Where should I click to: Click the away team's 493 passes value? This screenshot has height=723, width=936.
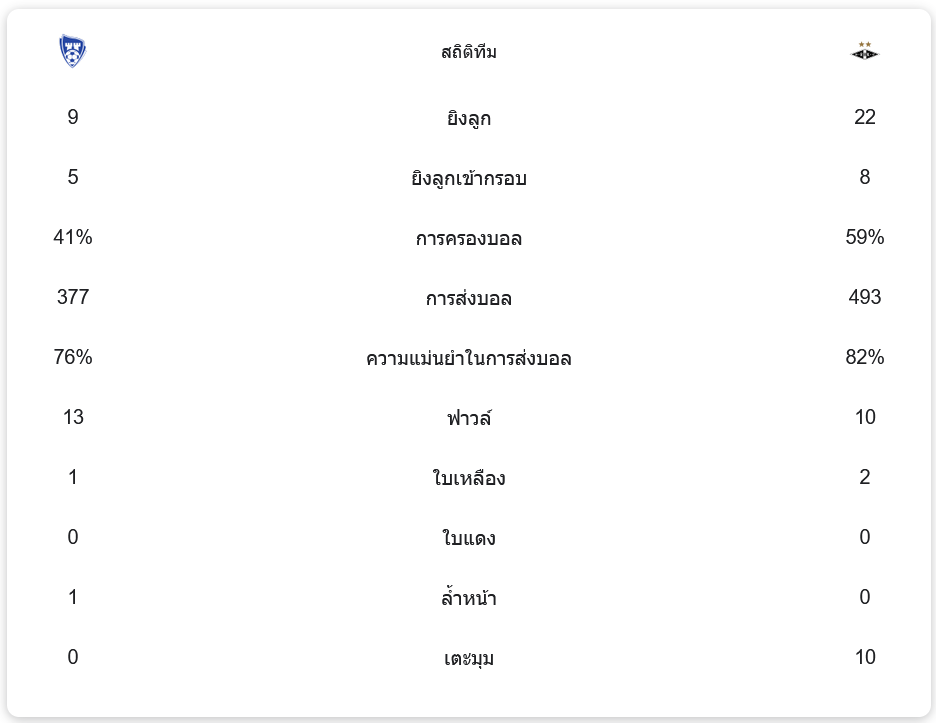864,297
